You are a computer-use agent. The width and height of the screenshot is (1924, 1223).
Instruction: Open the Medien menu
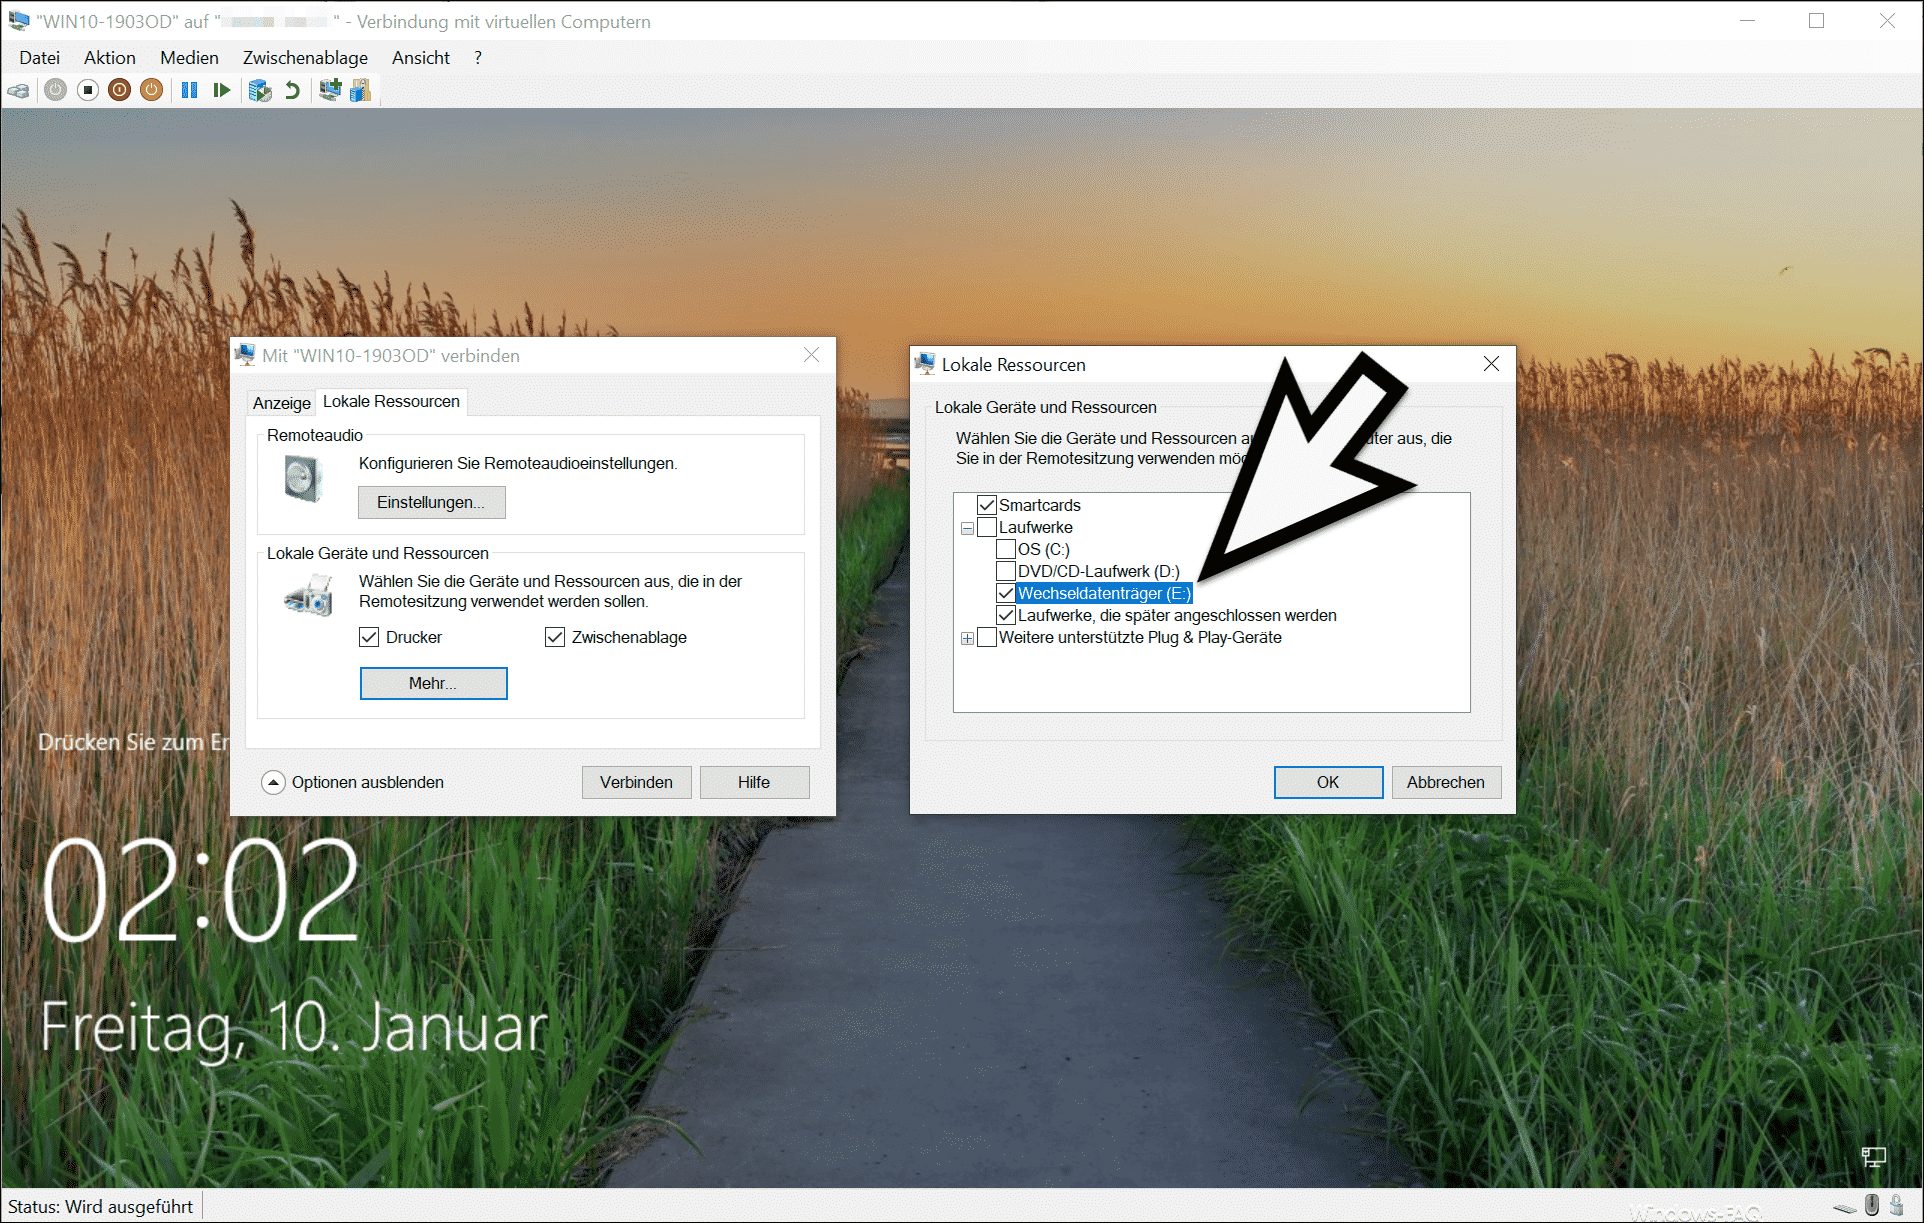click(x=189, y=57)
